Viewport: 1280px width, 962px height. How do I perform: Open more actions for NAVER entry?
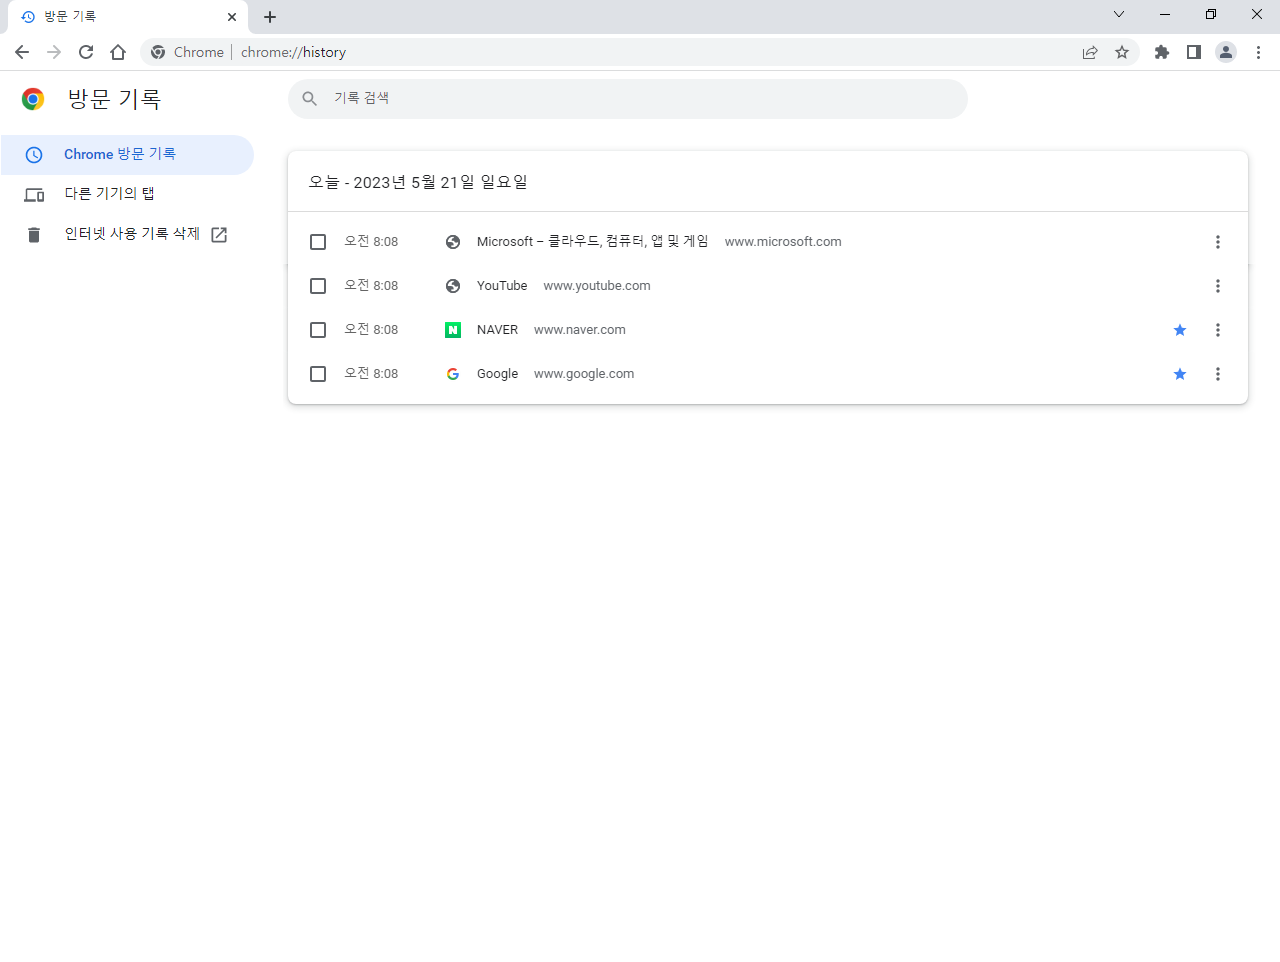click(x=1218, y=330)
